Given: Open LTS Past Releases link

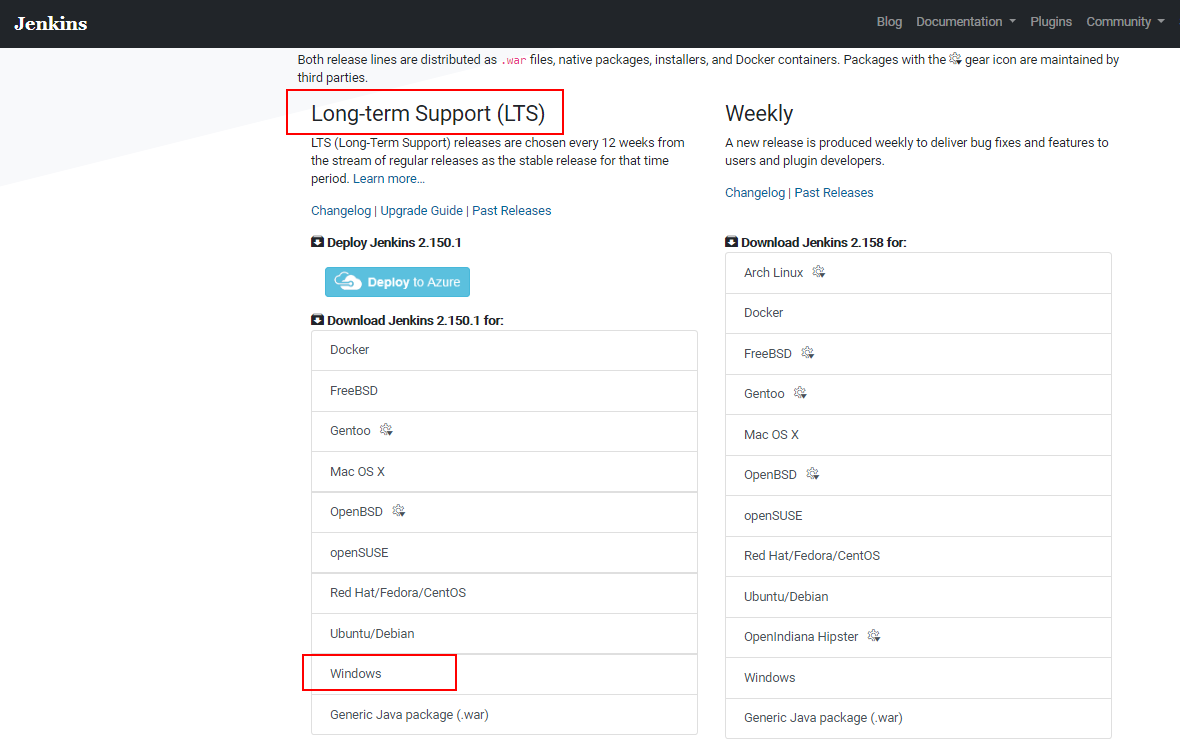Looking at the screenshot, I should click(x=512, y=211).
